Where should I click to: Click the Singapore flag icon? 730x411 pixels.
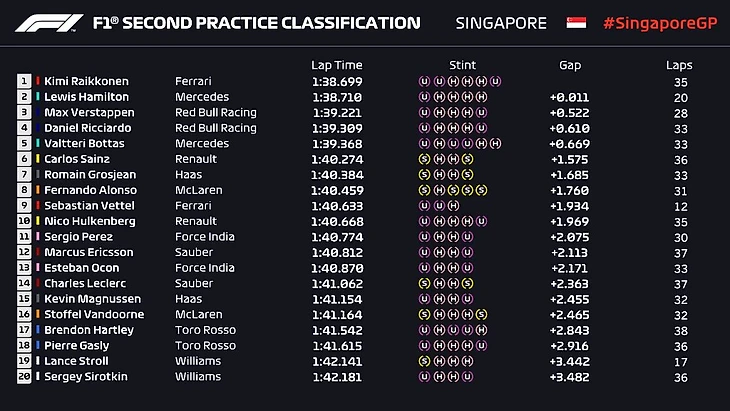pos(576,23)
